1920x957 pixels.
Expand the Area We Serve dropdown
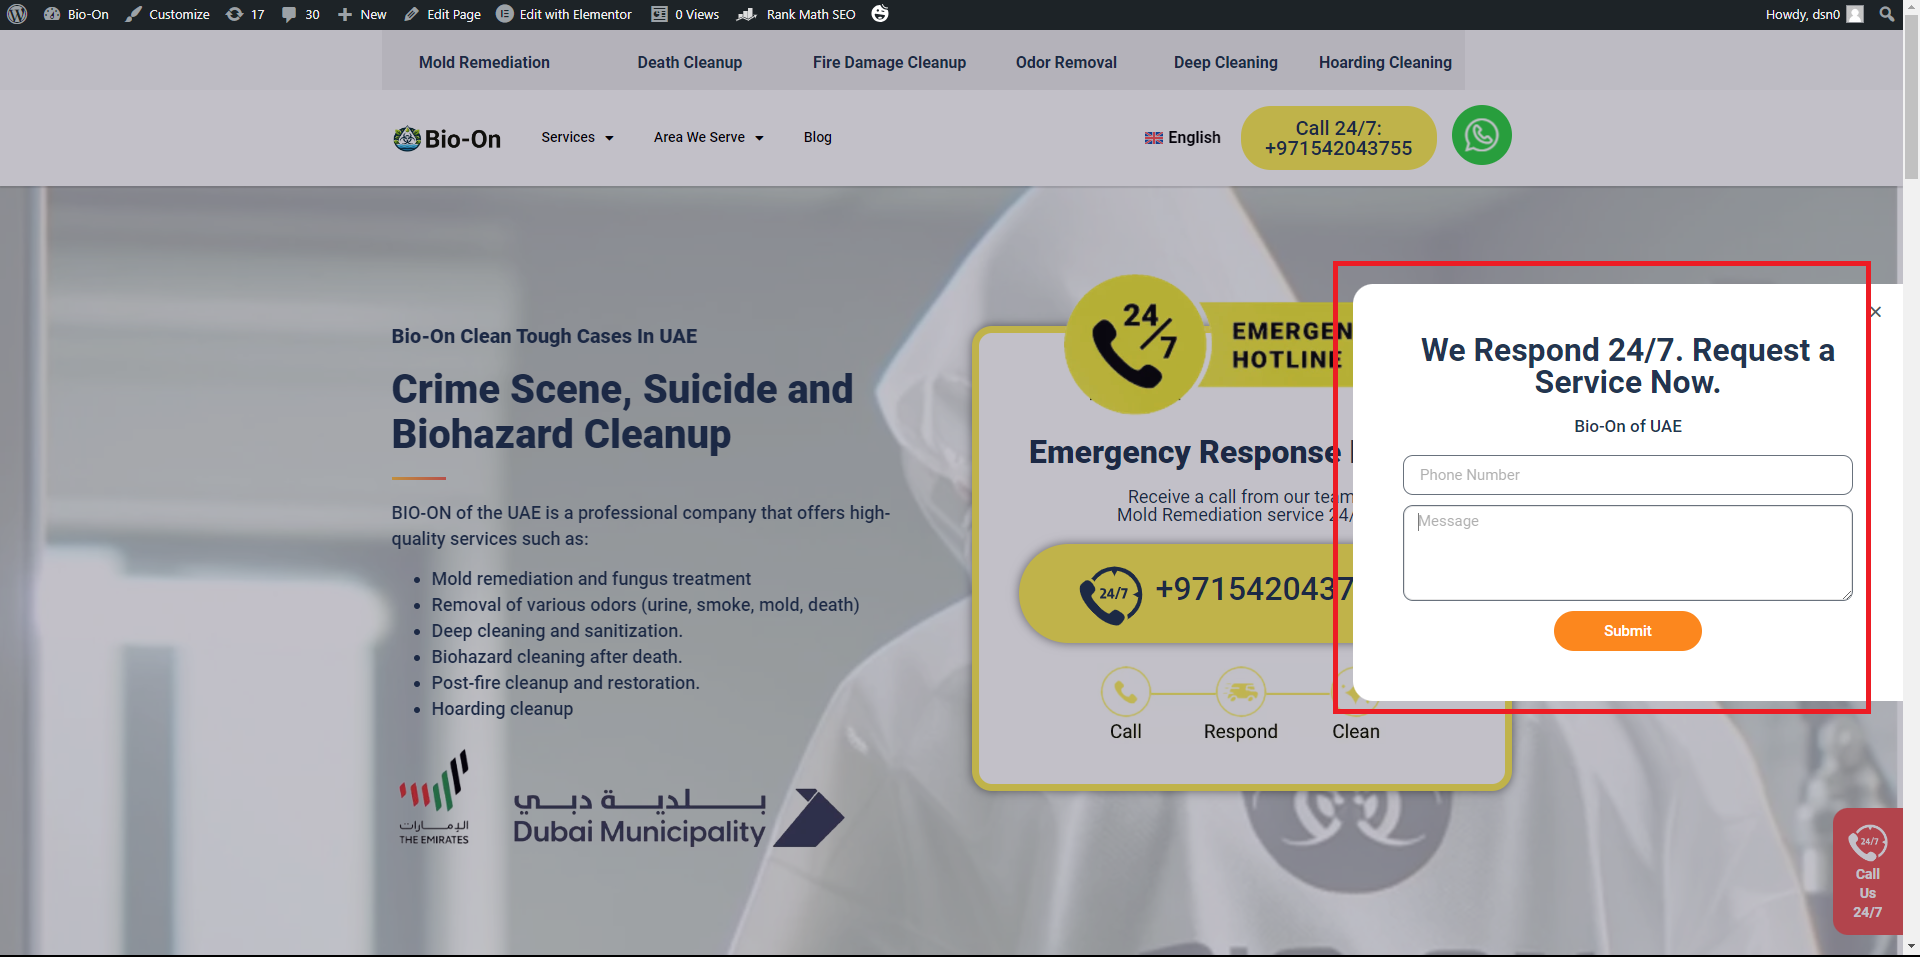[x=708, y=137]
